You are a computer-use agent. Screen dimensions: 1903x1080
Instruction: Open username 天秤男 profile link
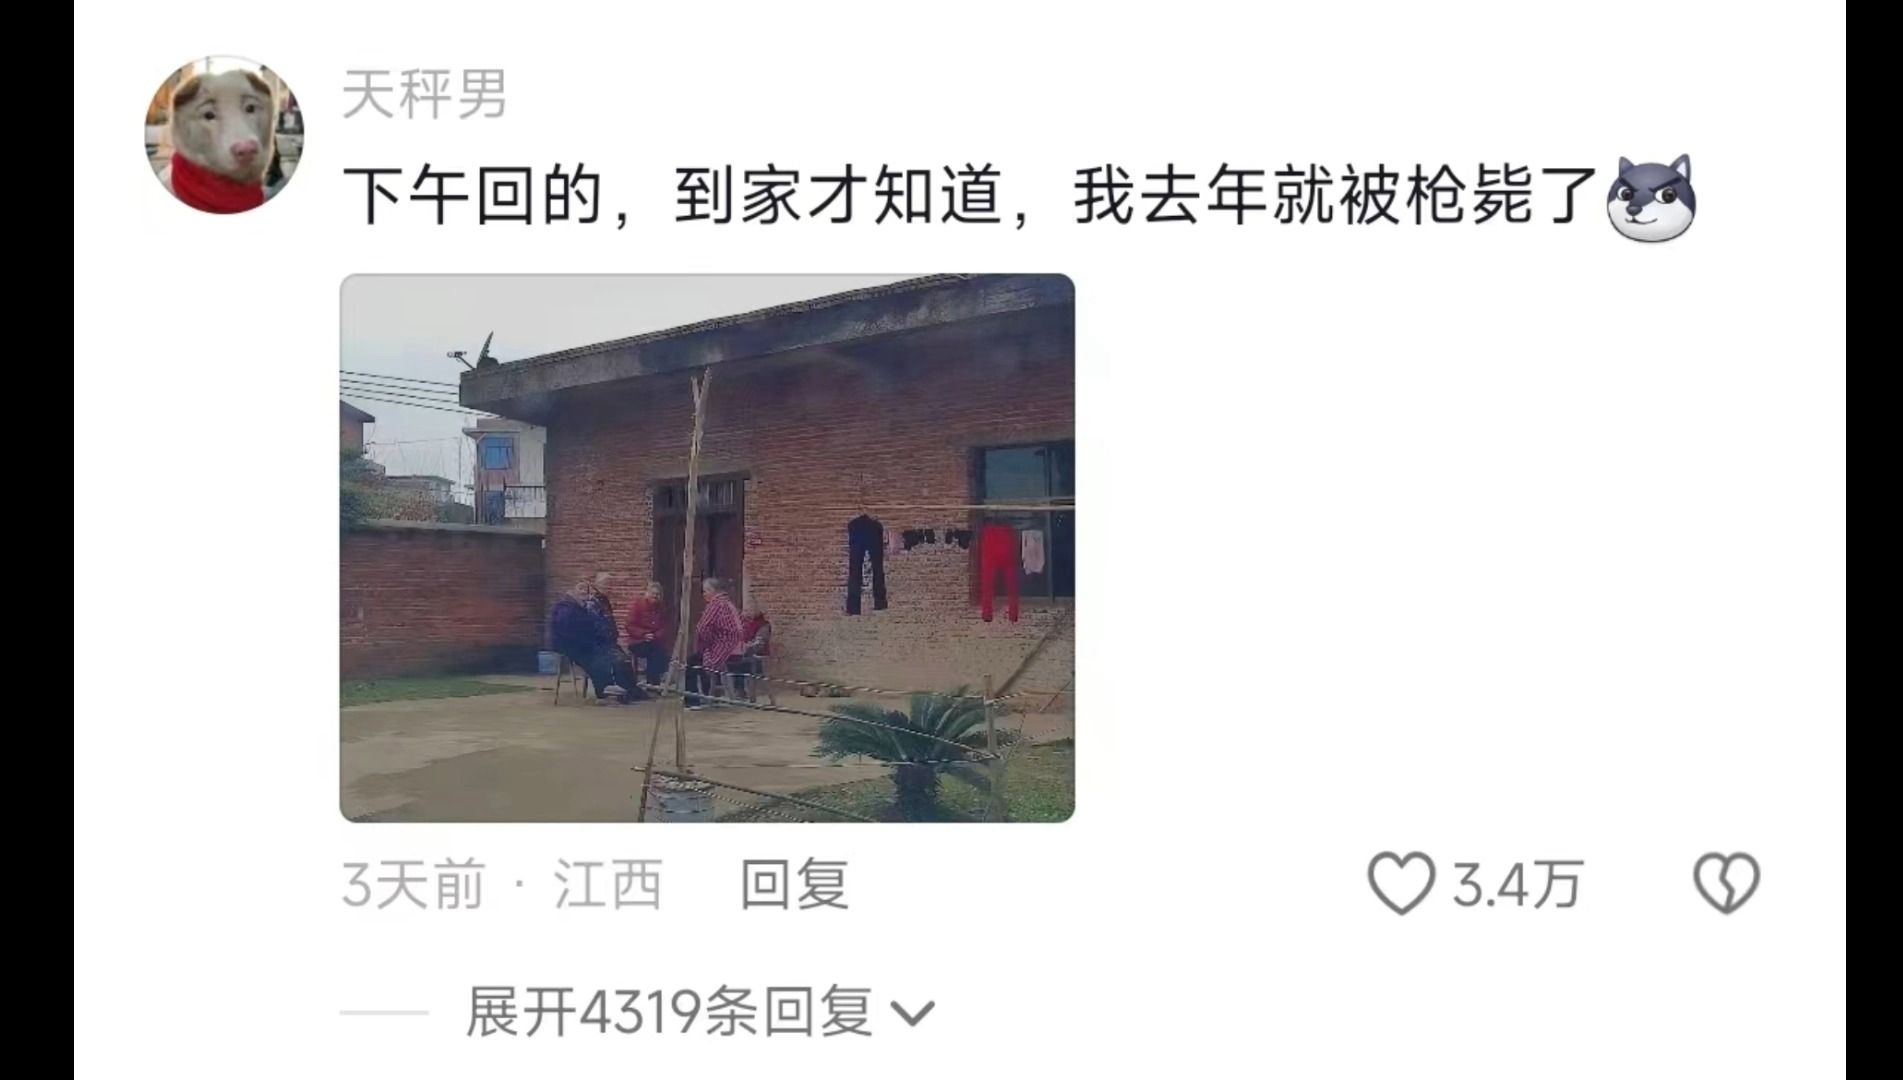(425, 95)
